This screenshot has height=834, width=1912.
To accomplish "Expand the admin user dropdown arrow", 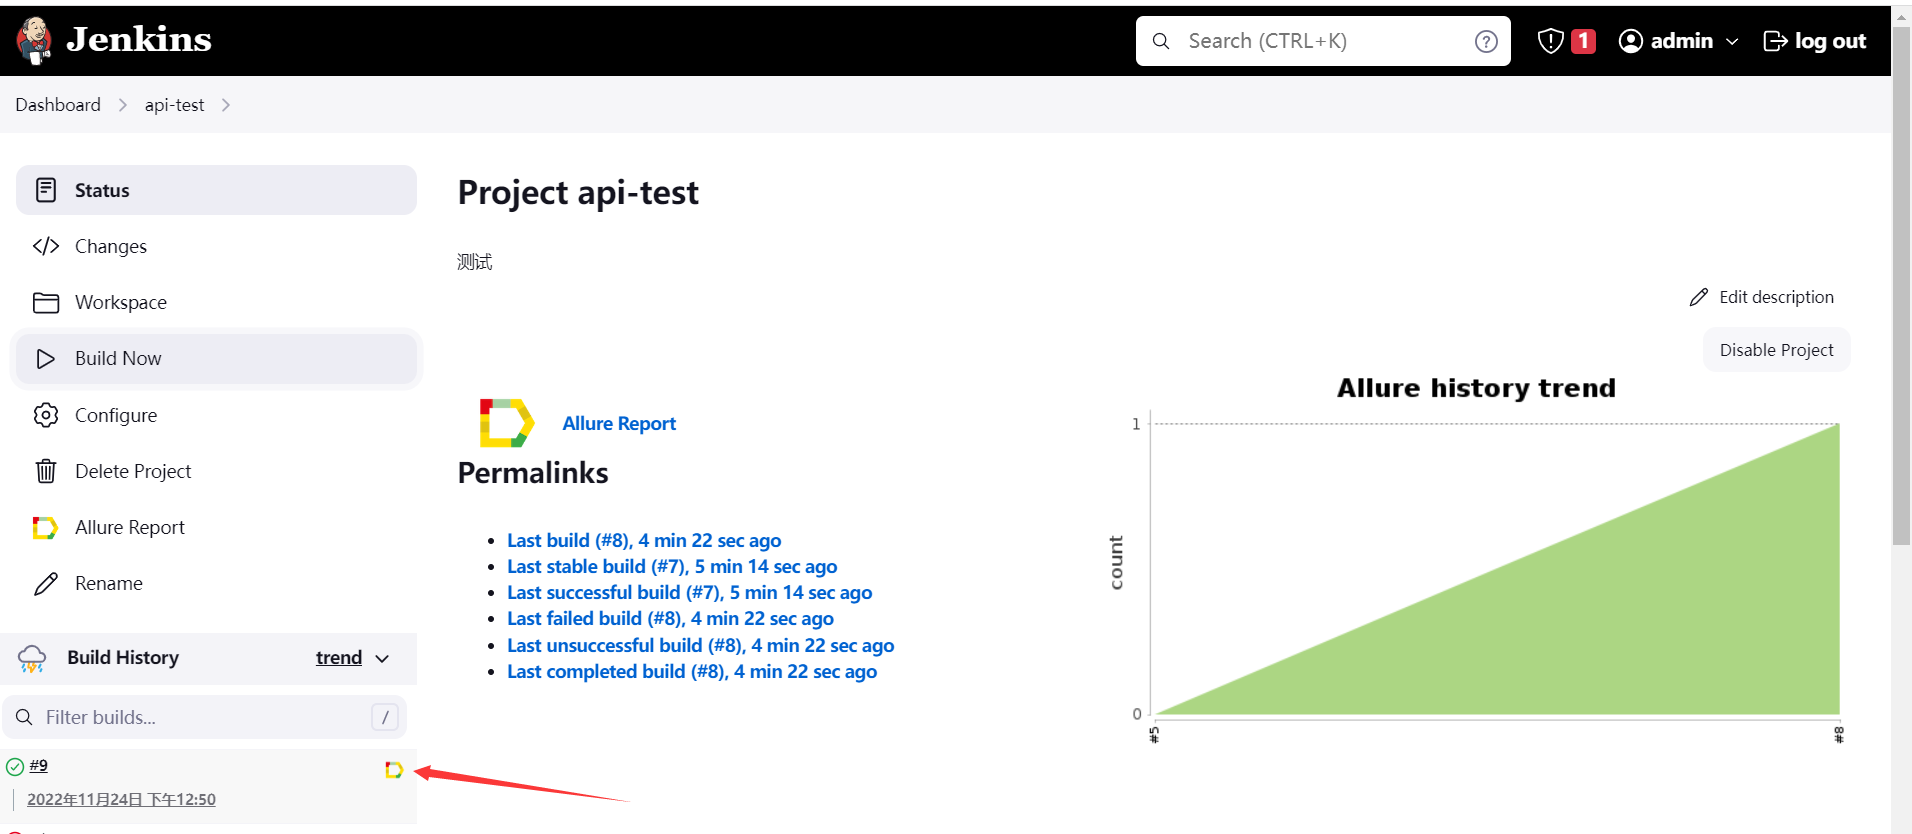I will (x=1733, y=41).
